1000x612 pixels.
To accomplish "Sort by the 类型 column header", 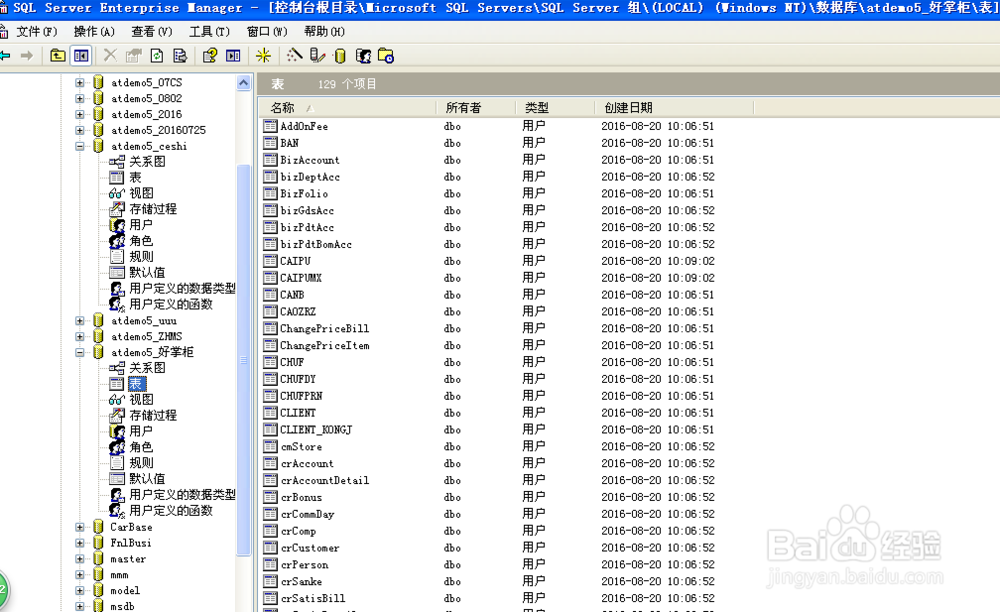I will (555, 108).
